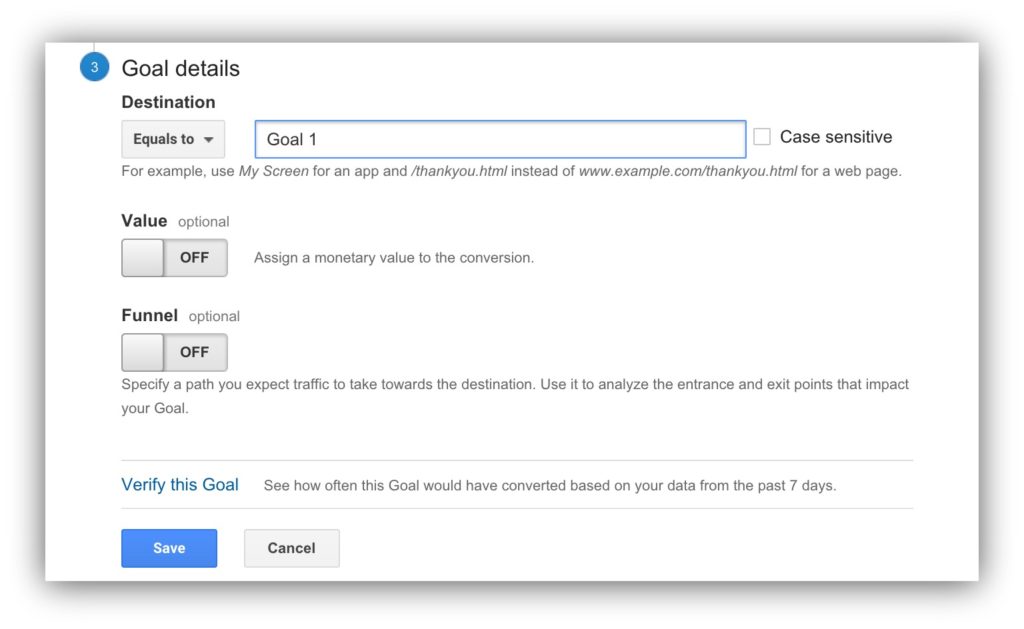This screenshot has height=629, width=1024.
Task: Focus the Destination field containing "Goal 1"
Action: [x=500, y=140]
